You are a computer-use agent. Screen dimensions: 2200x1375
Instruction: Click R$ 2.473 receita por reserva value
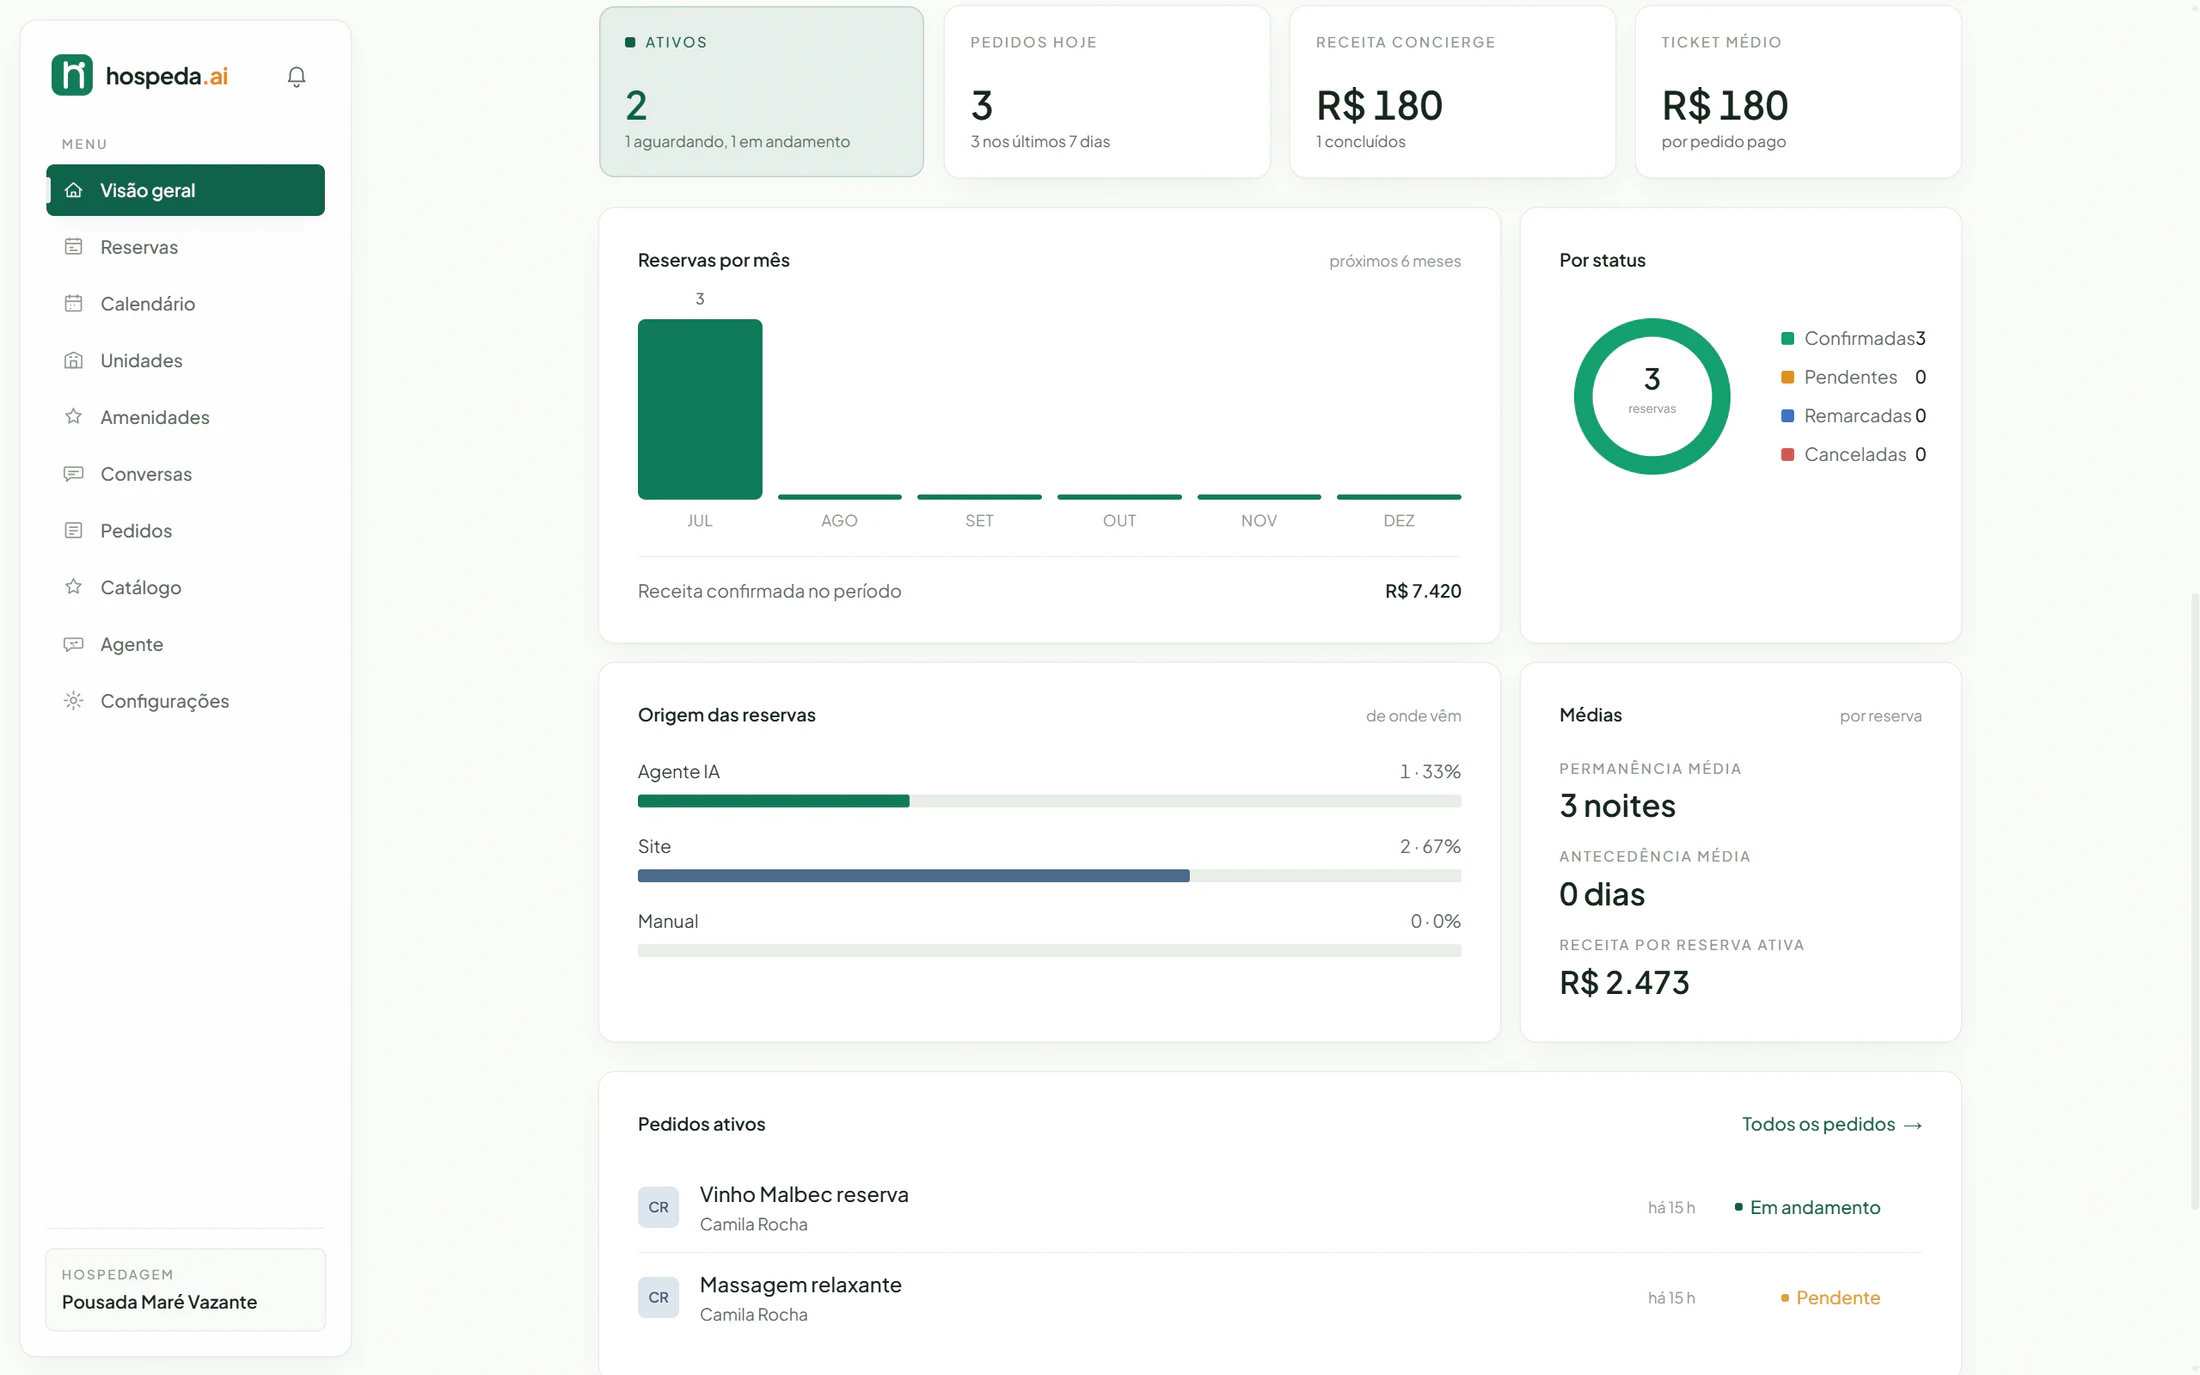pos(1624,982)
